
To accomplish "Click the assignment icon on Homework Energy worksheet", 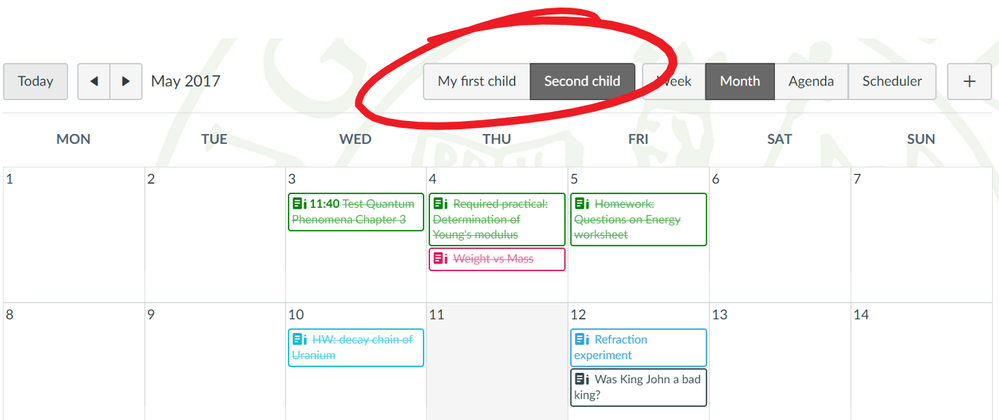I will 582,204.
